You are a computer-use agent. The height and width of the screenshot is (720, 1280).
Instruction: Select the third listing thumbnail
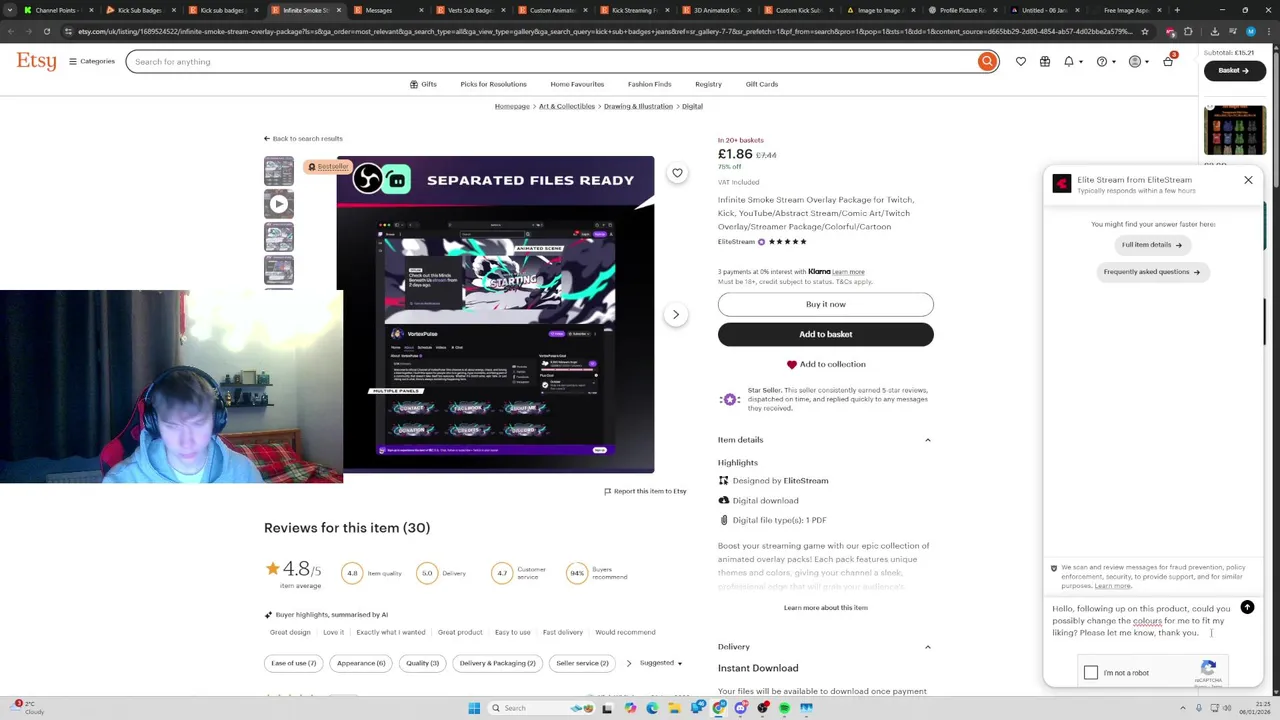pos(279,237)
